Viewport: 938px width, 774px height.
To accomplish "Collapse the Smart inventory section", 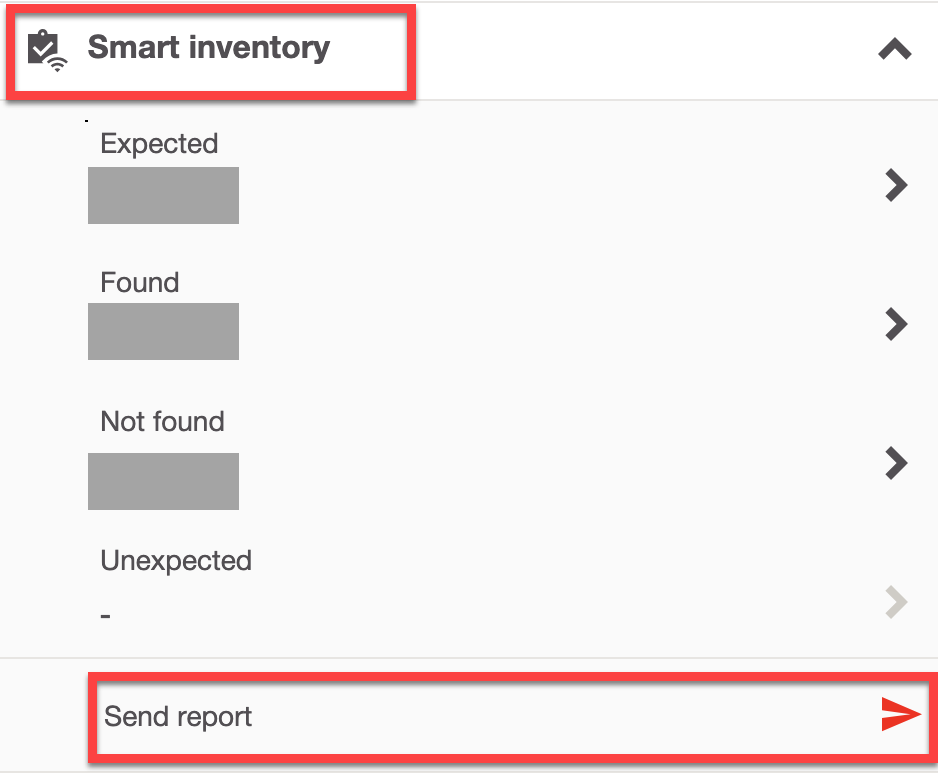I will 894,49.
